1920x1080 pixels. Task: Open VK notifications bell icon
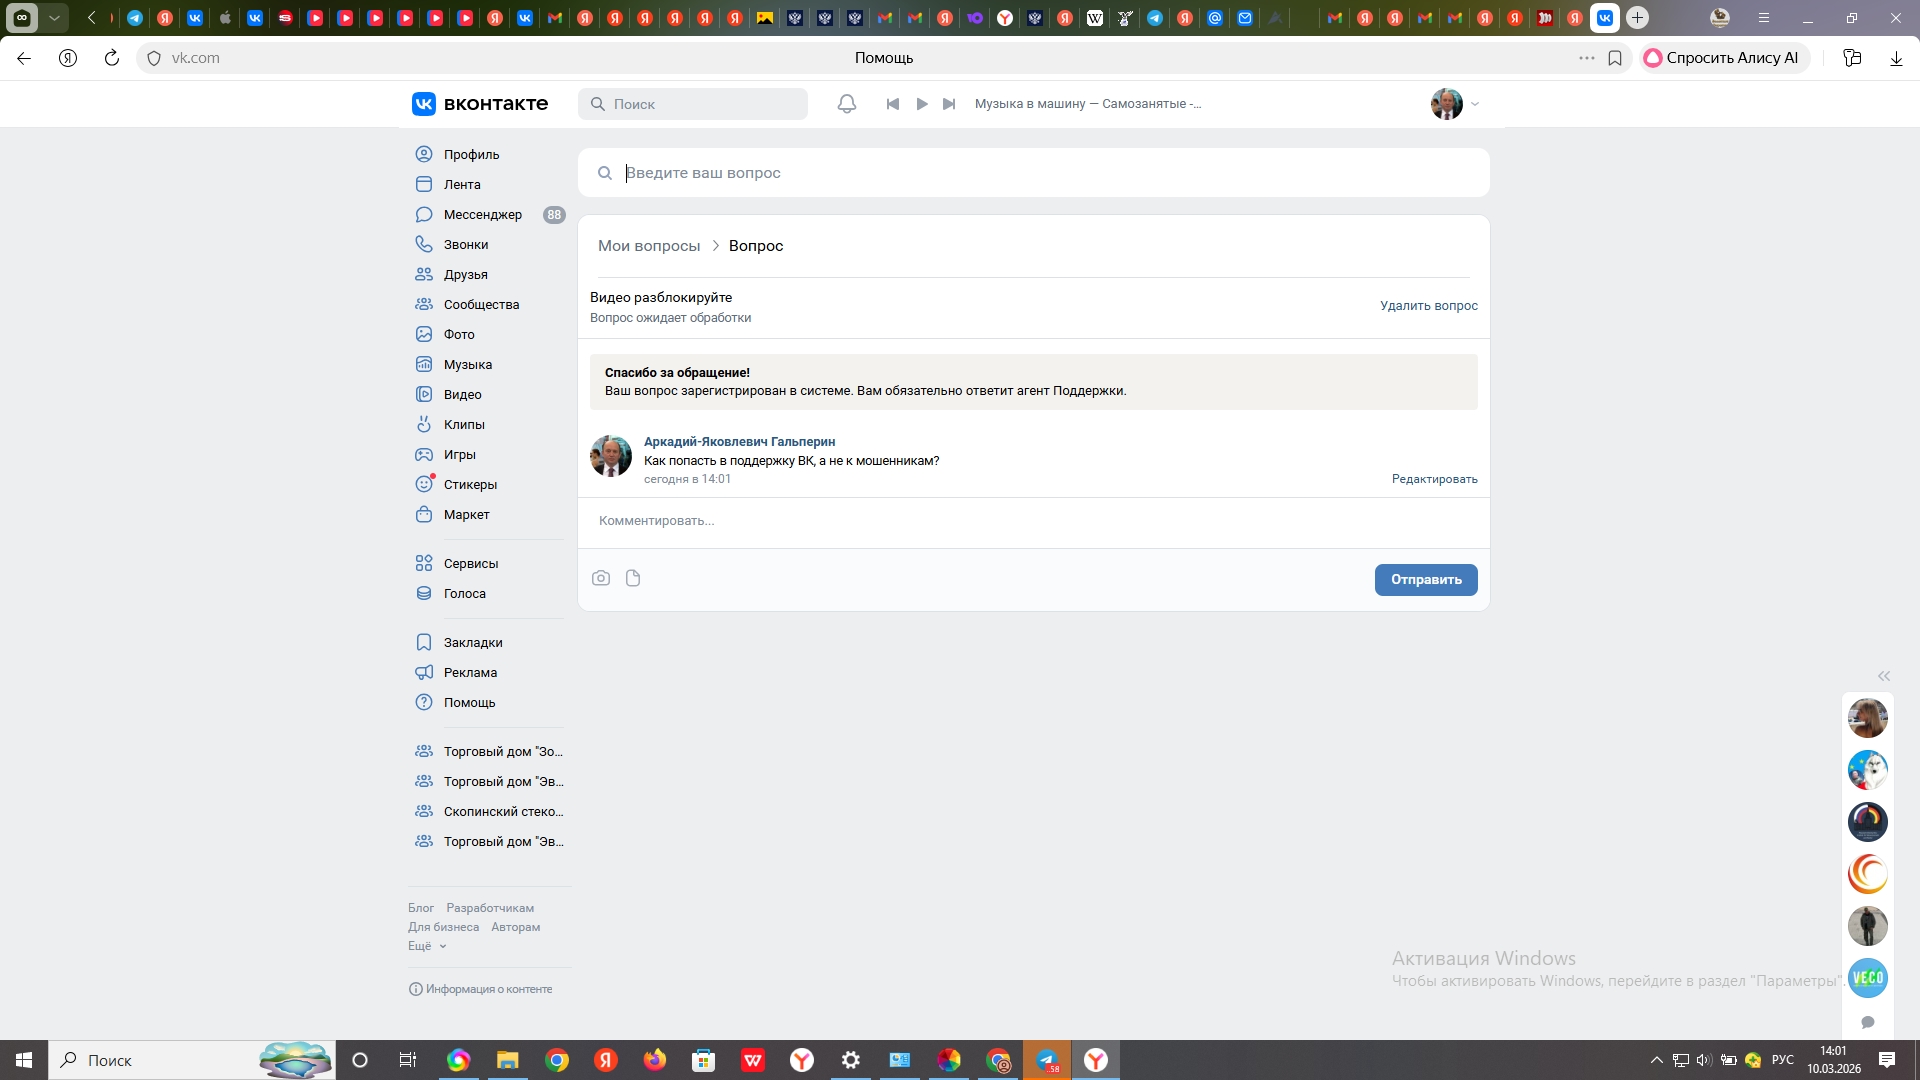846,104
